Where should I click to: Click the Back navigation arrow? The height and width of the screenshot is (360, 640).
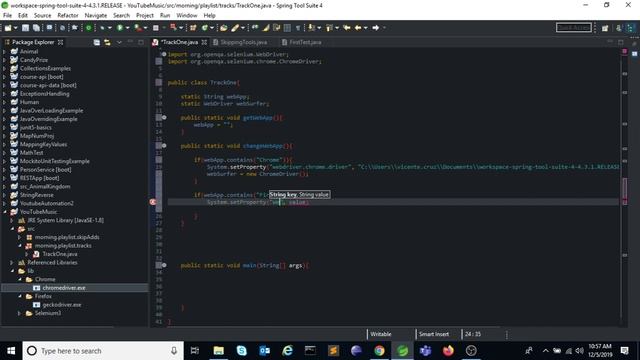coord(358,28)
